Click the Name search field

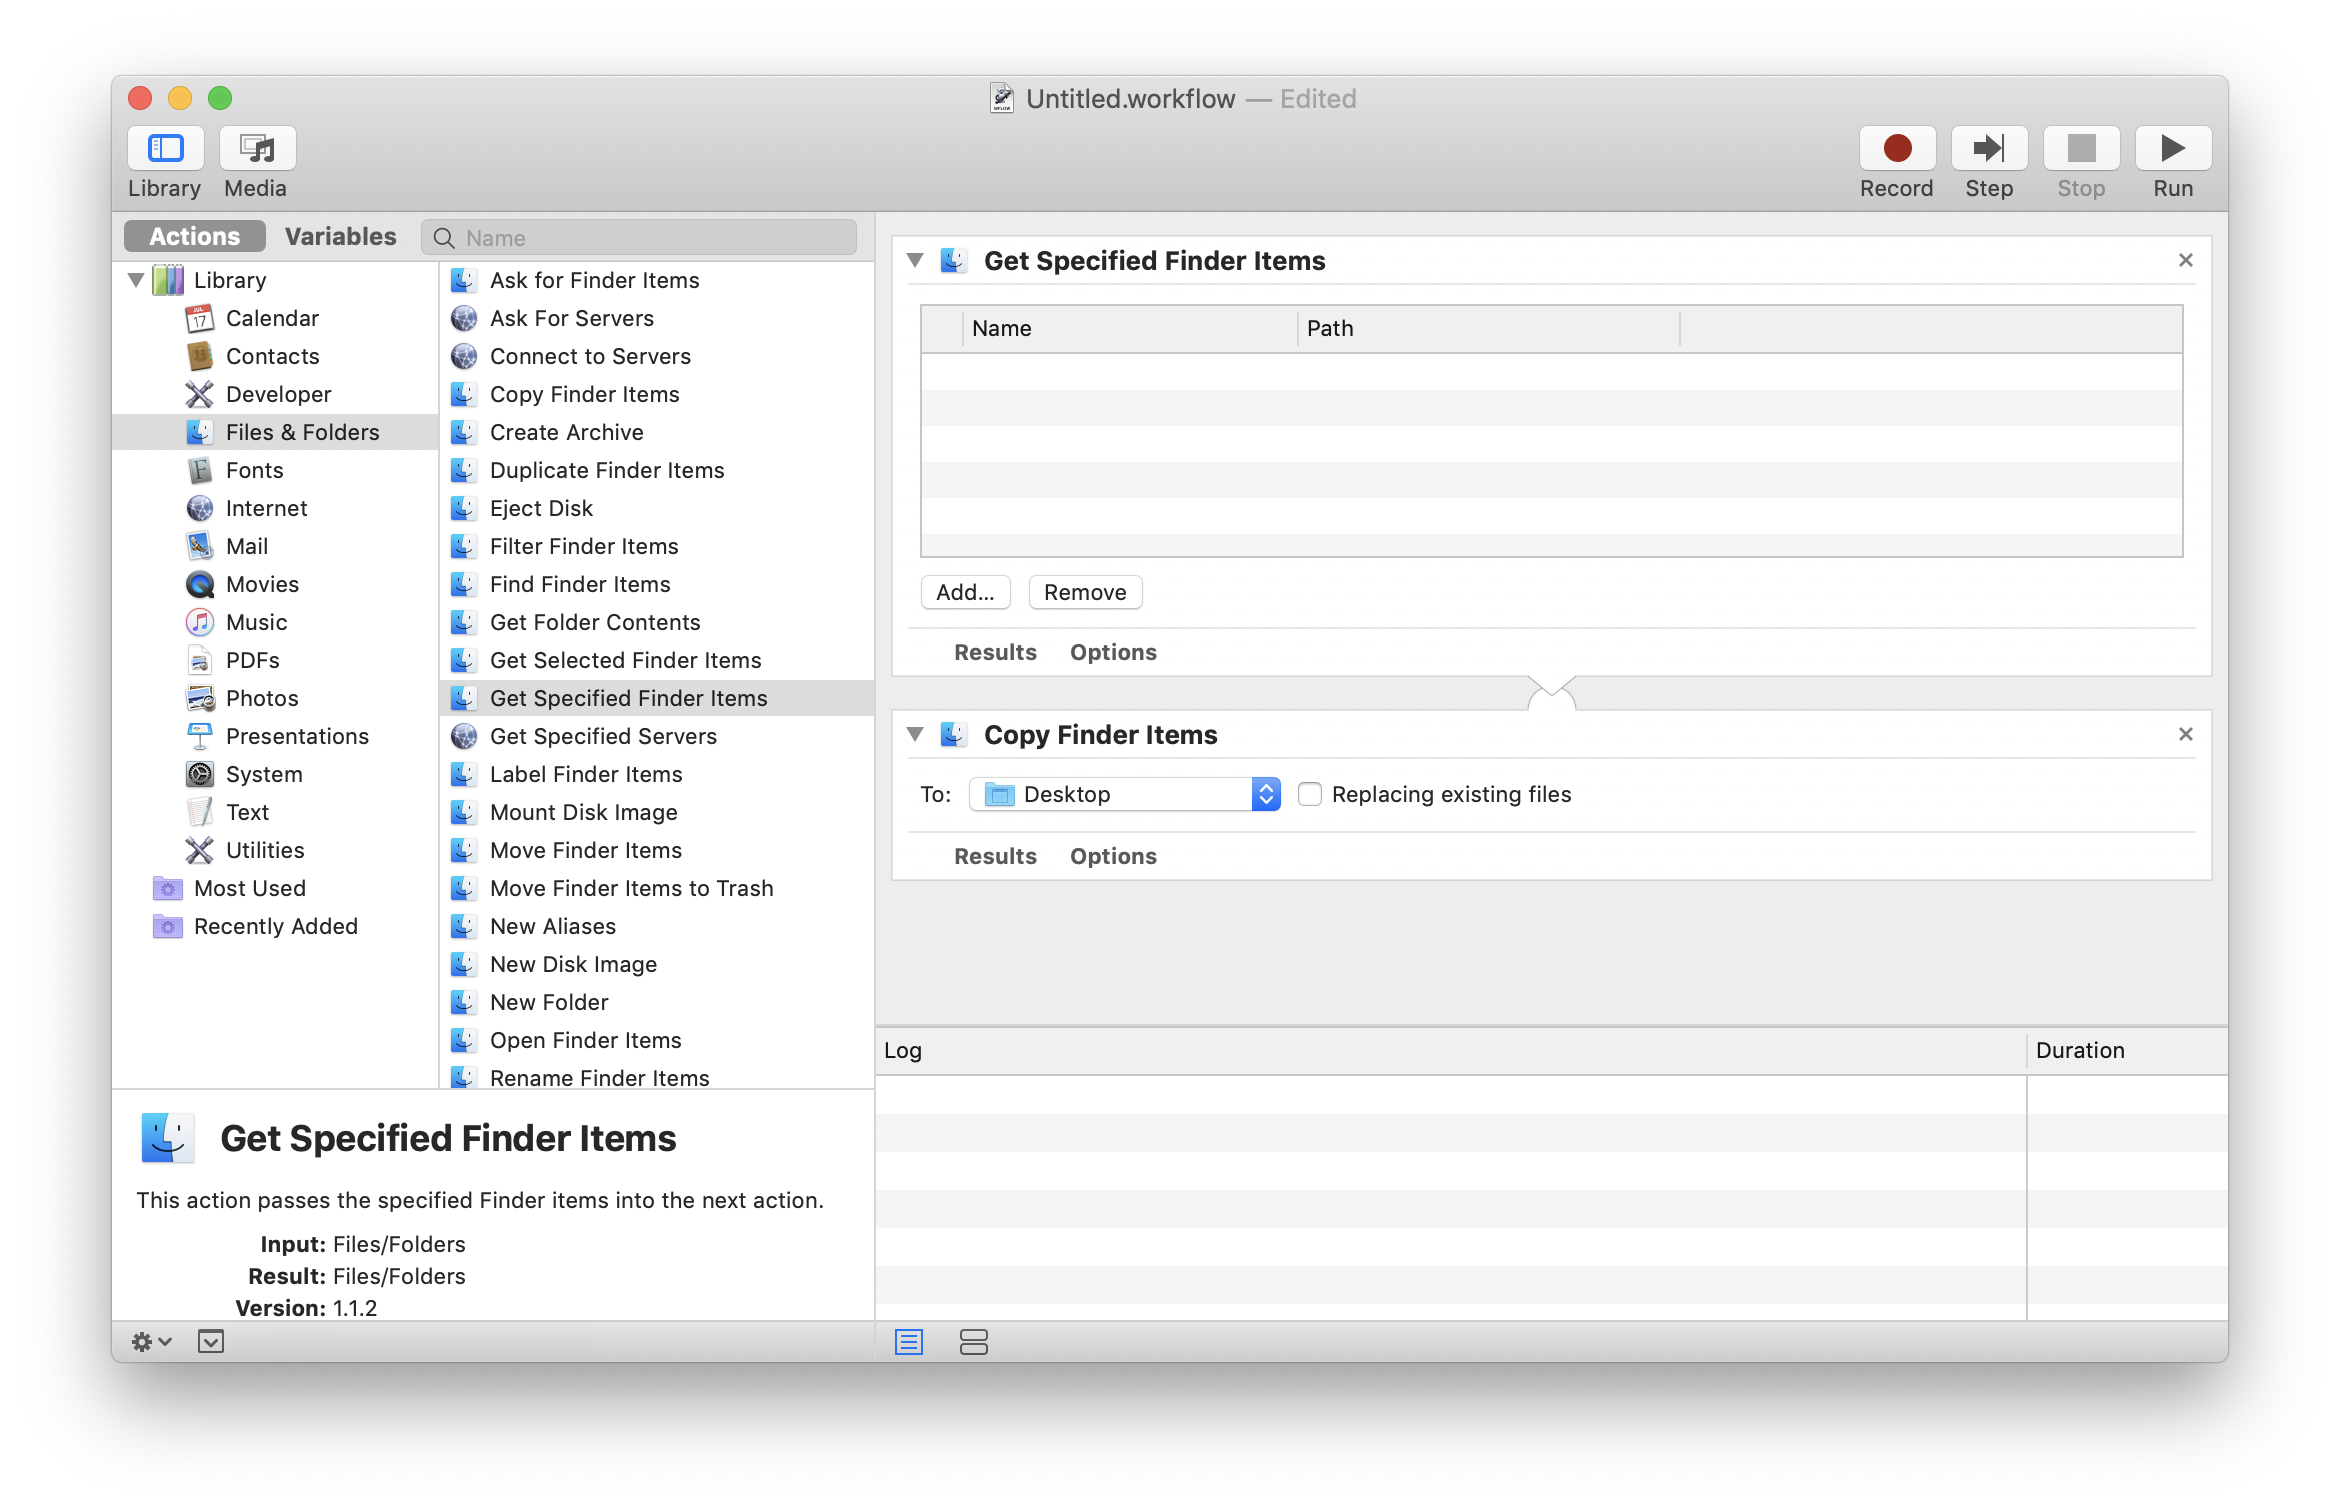(x=639, y=238)
